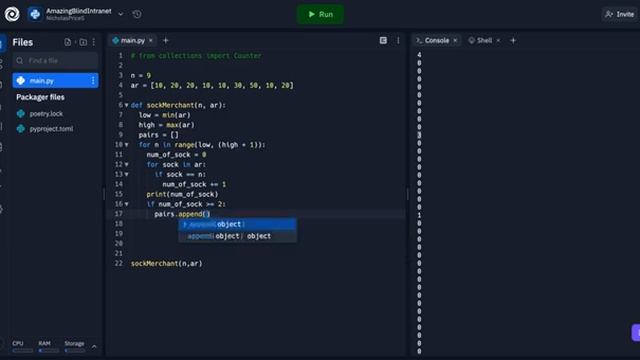The height and width of the screenshot is (360, 640).
Task: Click the purple help widget at right edge
Action: (636, 333)
